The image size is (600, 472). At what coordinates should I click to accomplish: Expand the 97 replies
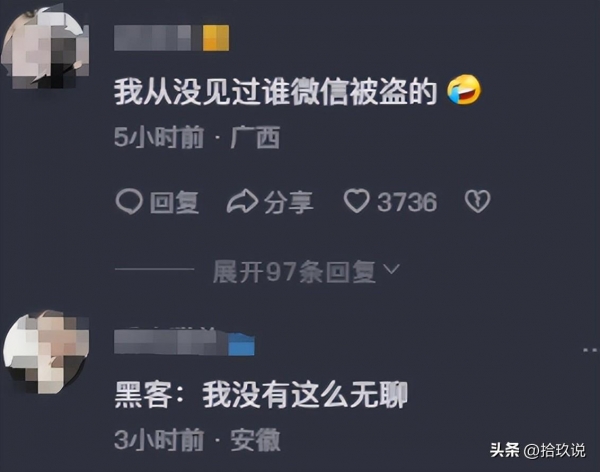(294, 271)
